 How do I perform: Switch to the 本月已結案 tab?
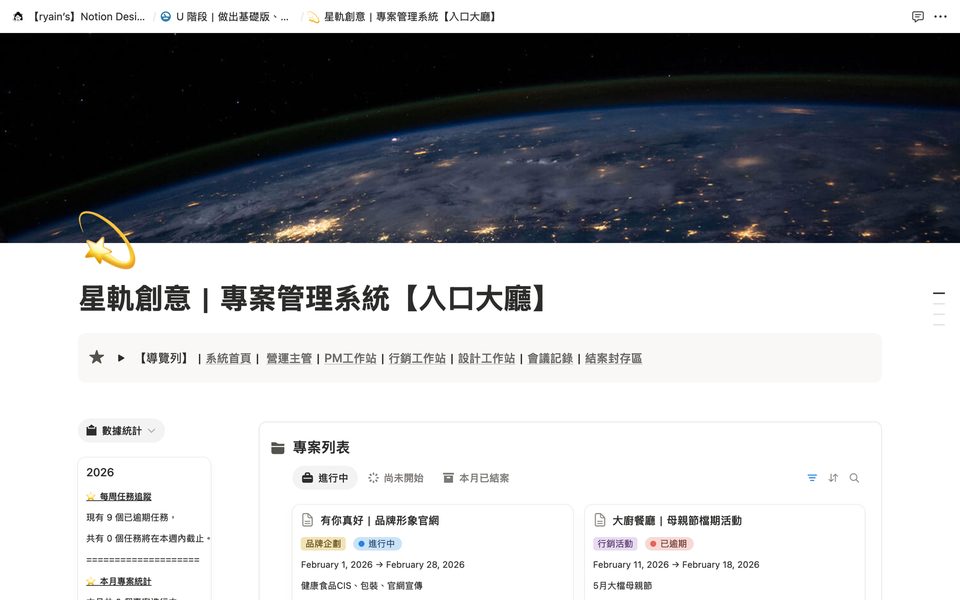(476, 478)
